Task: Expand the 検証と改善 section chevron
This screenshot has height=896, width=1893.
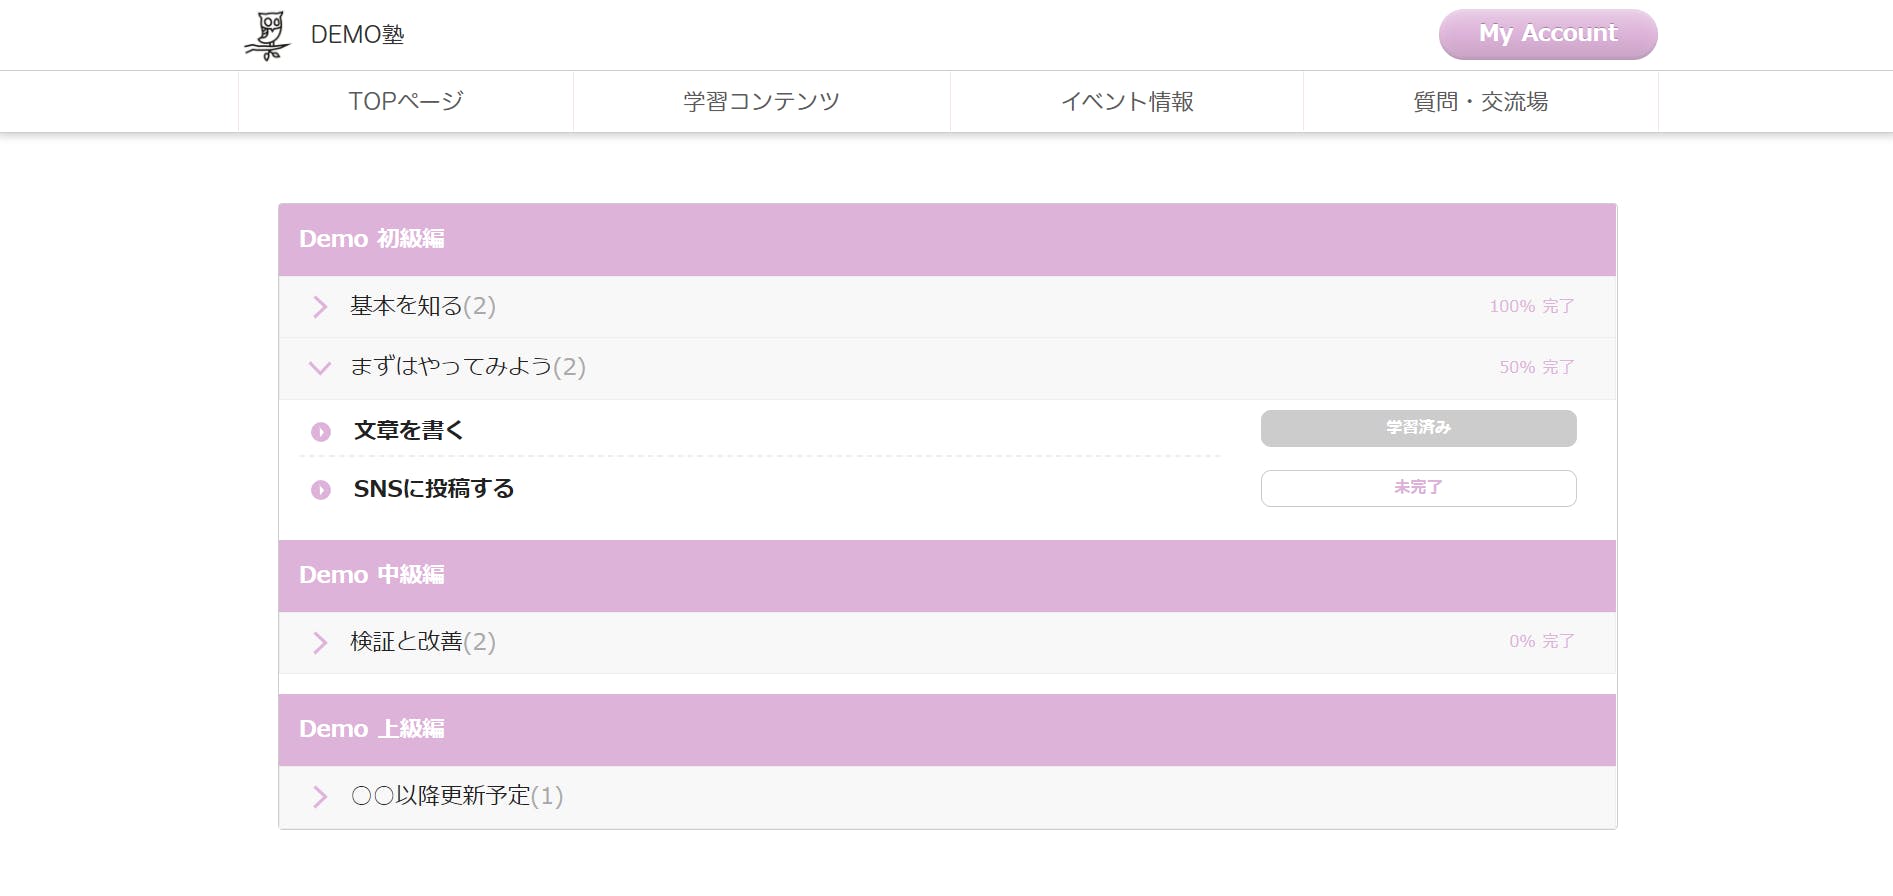Action: click(x=320, y=642)
